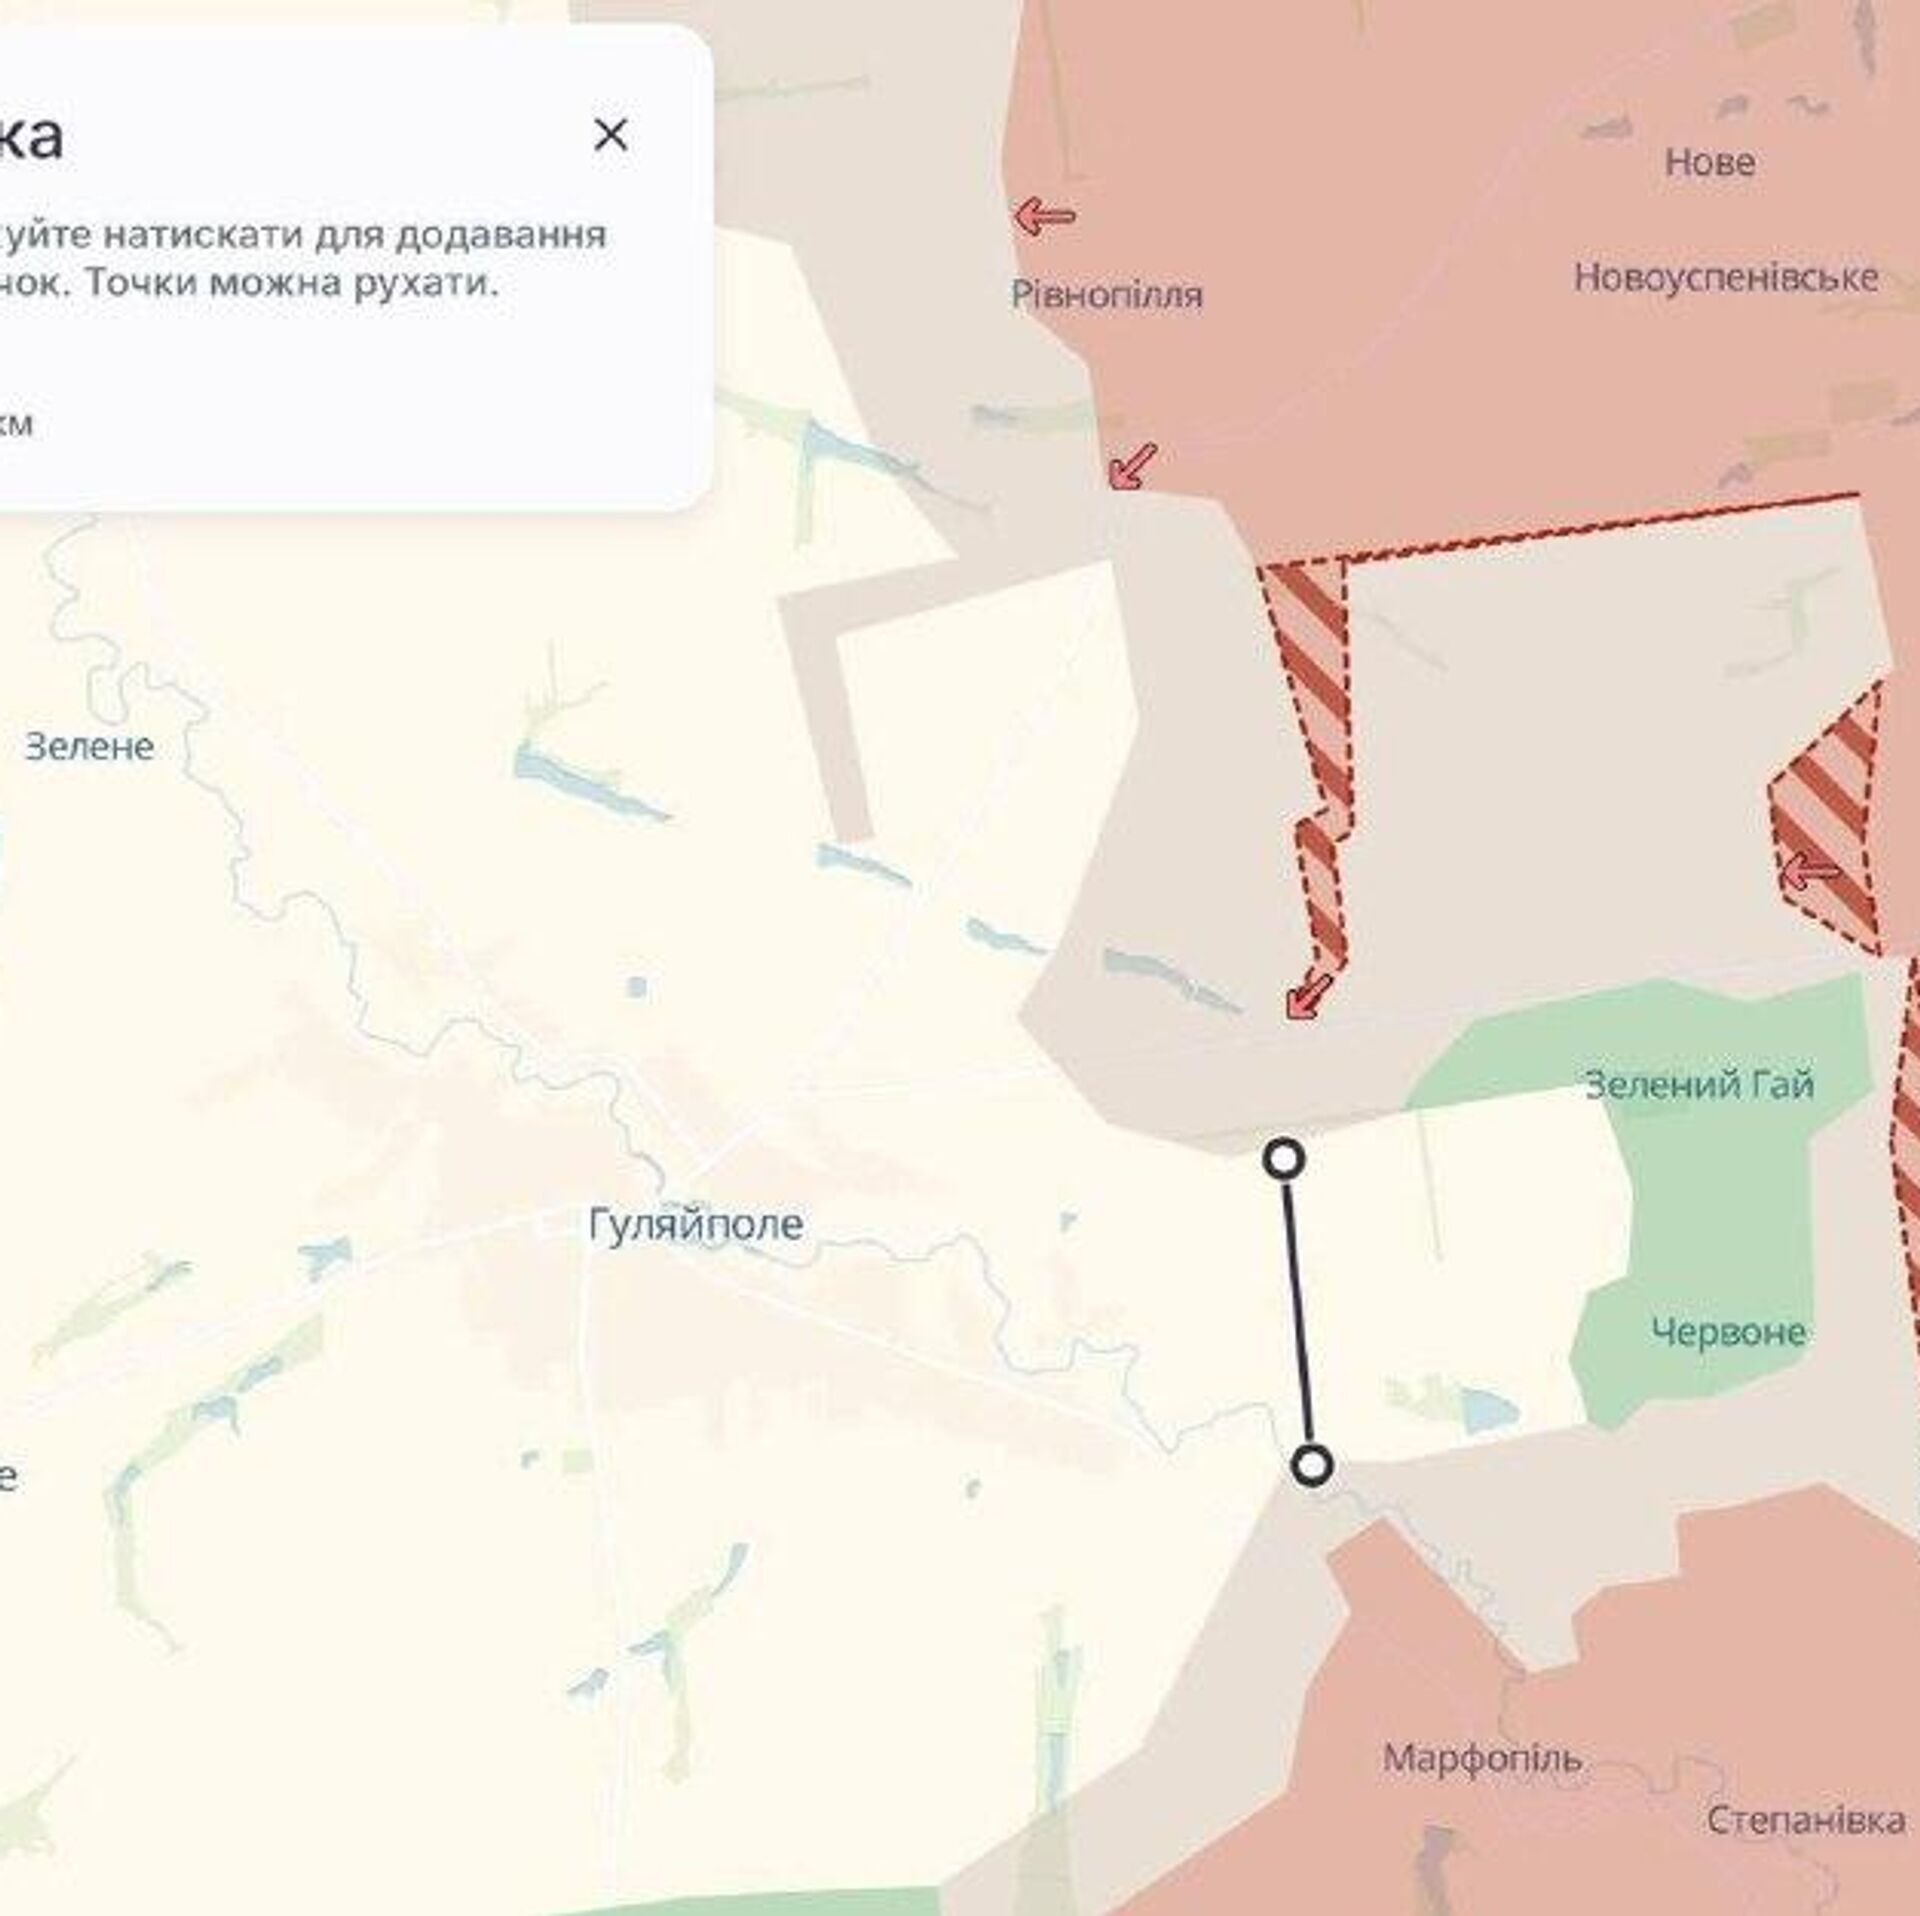Viewport: 1920px width, 1916px height.
Task: Click the Марфопіль label
Action: (x=1482, y=1757)
